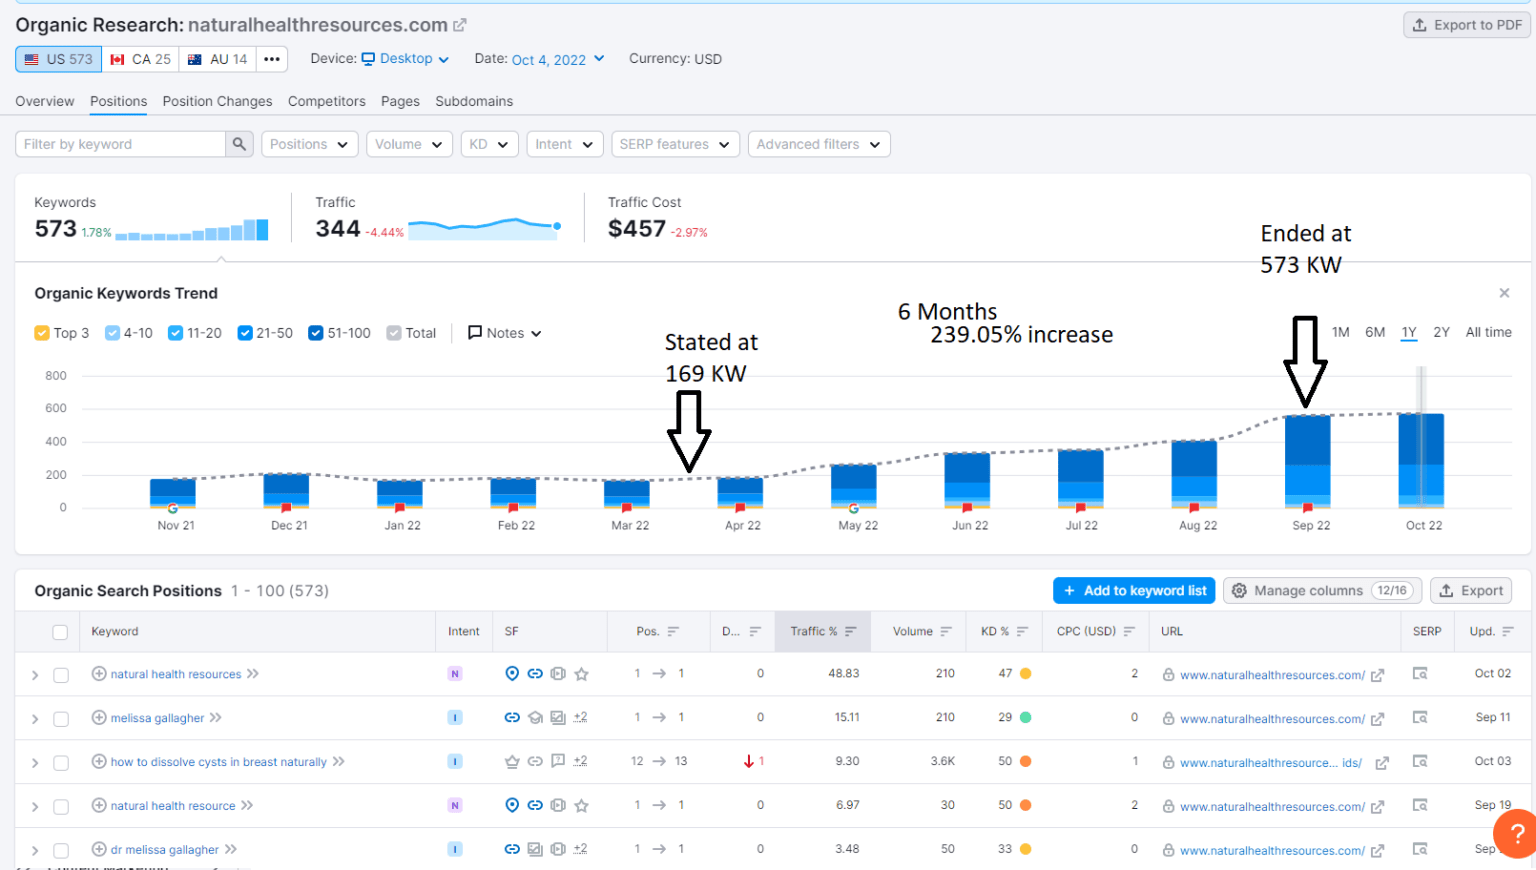
Task: Click Add to keyword list button
Action: tap(1134, 591)
